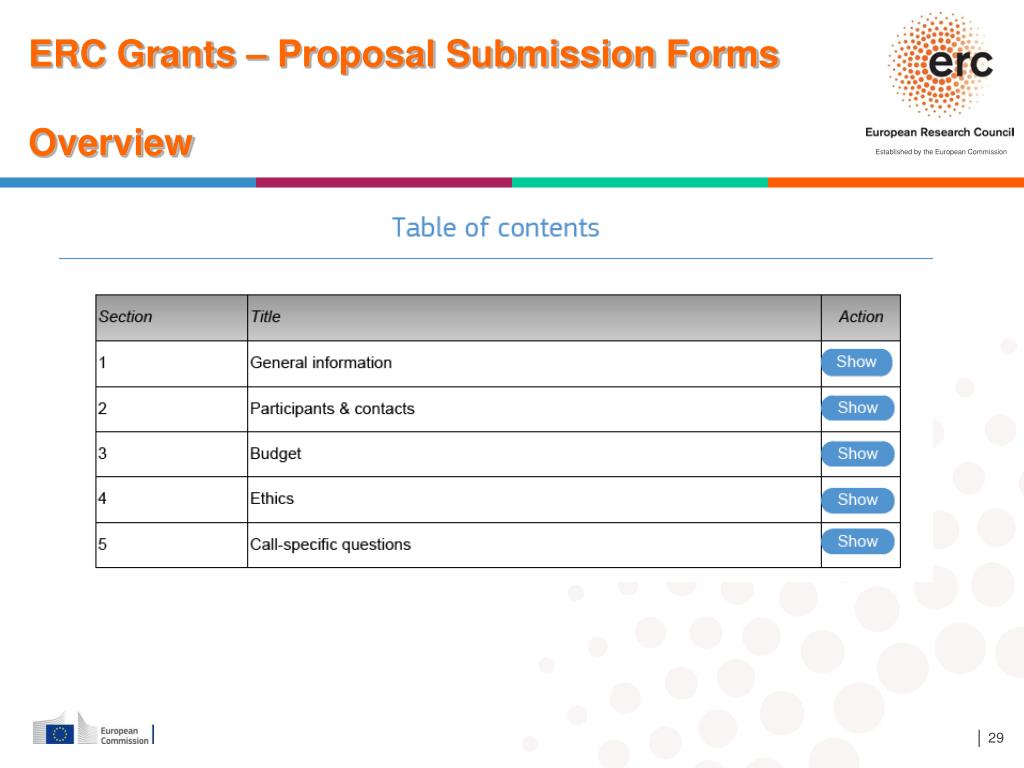The height and width of the screenshot is (768, 1024).
Task: Click the Table of contents heading
Action: point(495,228)
